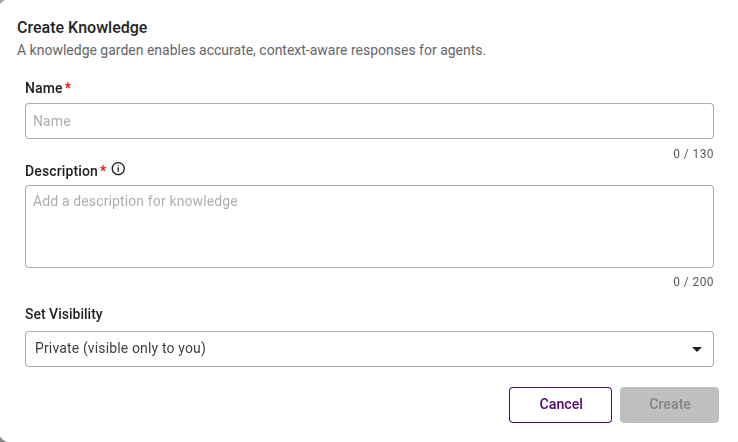The image size is (738, 442).
Task: Select the 'Private (visible only to you)' text
Action: [120, 349]
